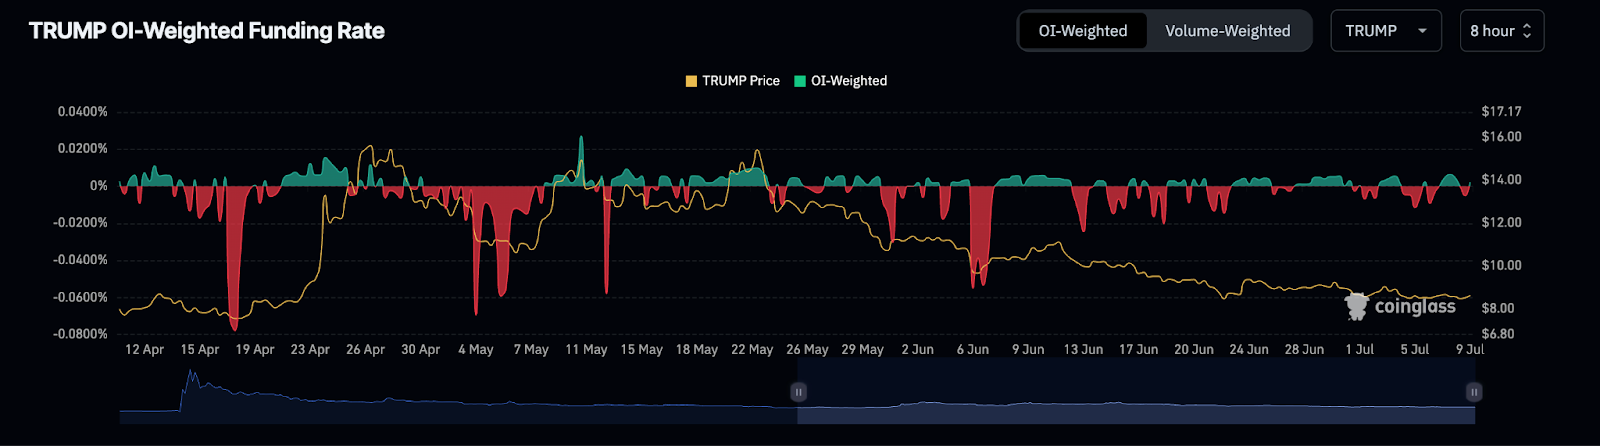Click the mini overview chart spike
Viewport: 1600px width, 446px height.
[191, 380]
